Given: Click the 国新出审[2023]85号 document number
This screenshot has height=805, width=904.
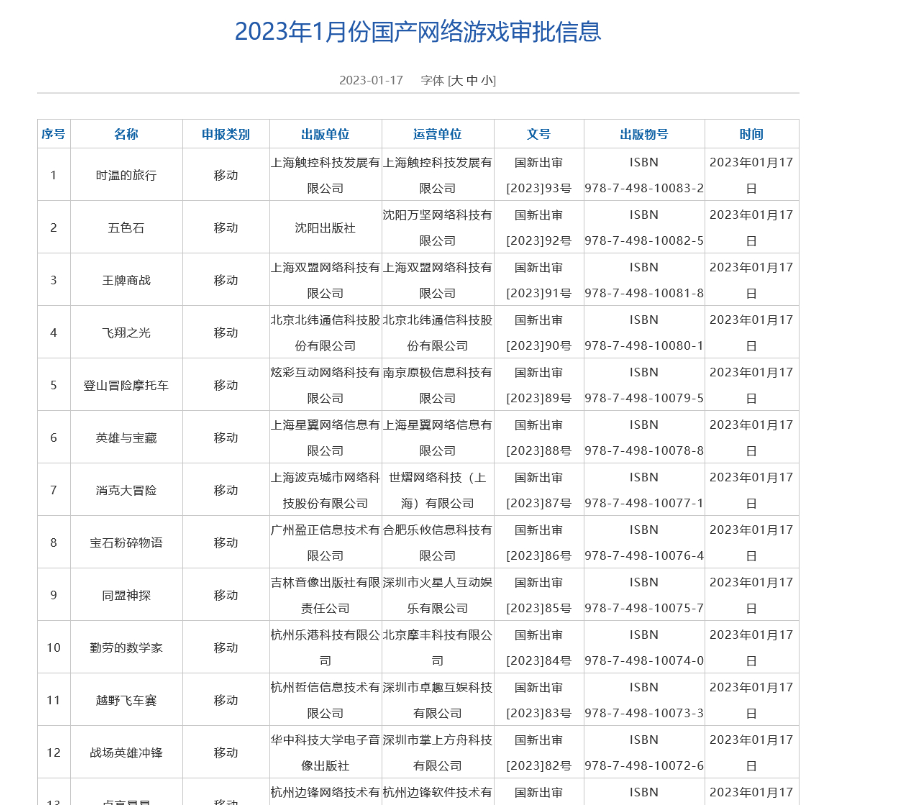Looking at the screenshot, I should click(x=540, y=594).
